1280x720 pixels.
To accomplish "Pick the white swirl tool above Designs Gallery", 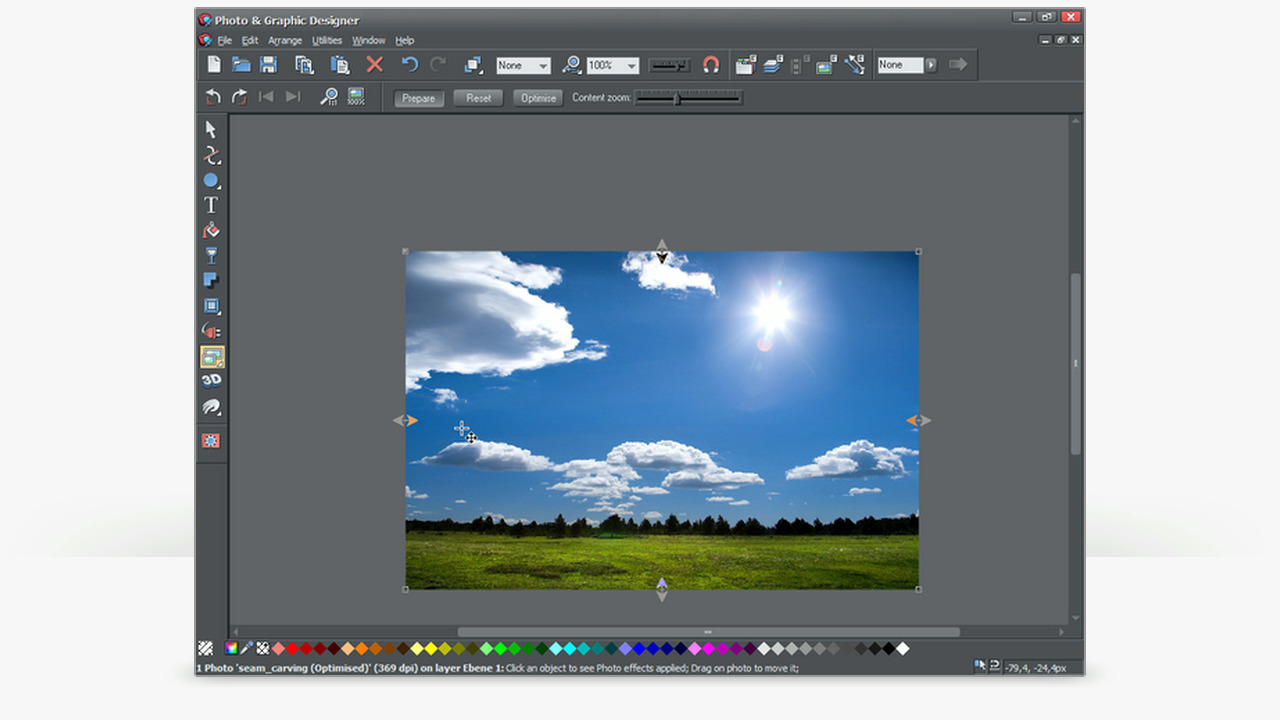I will click(211, 407).
